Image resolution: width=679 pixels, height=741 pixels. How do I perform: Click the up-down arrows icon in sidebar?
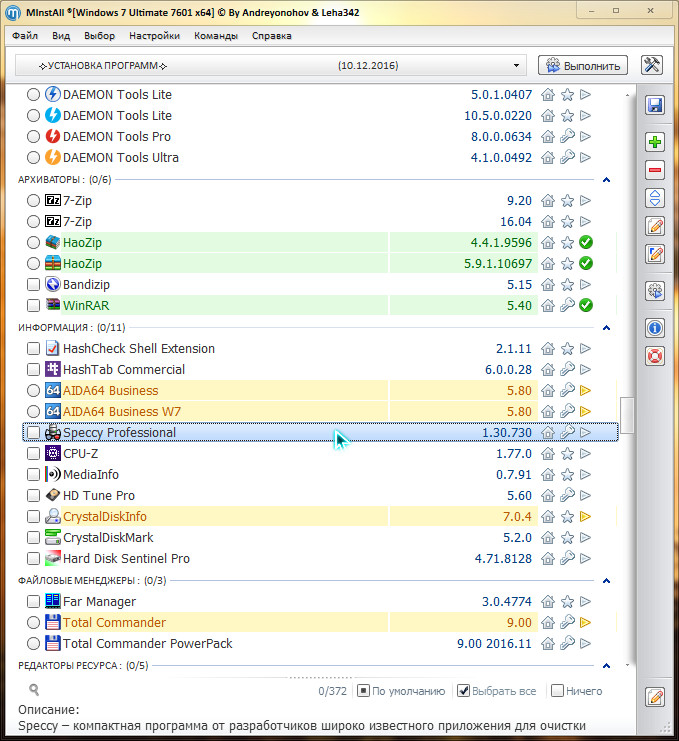[655, 198]
